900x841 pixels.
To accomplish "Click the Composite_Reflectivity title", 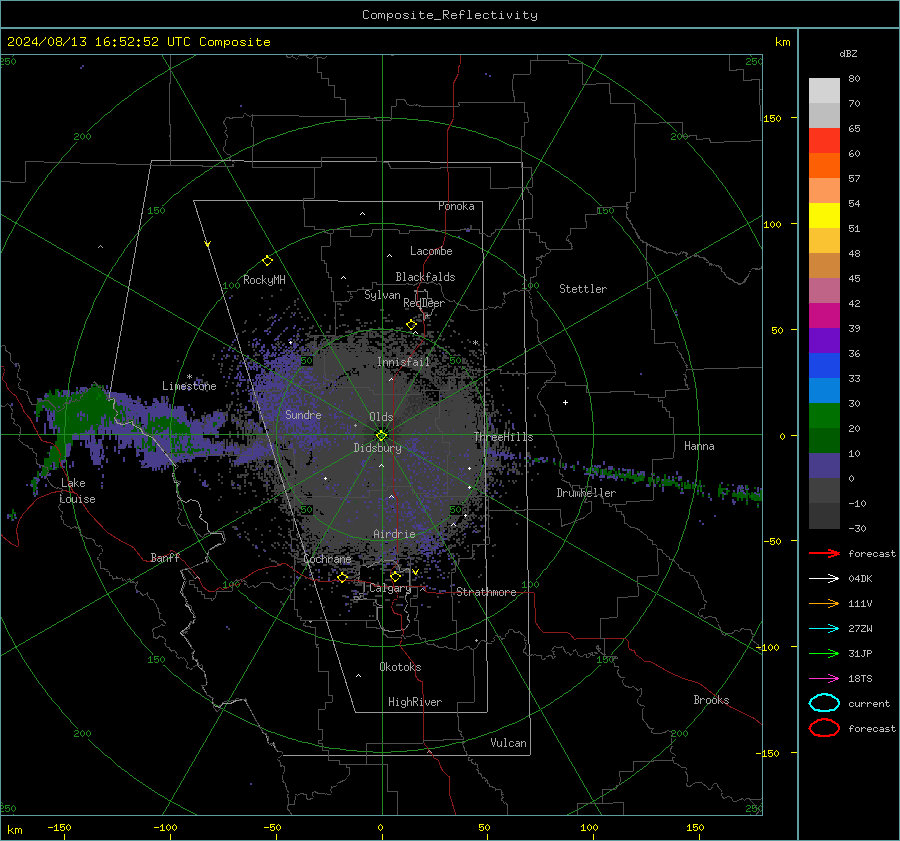I will coord(450,15).
